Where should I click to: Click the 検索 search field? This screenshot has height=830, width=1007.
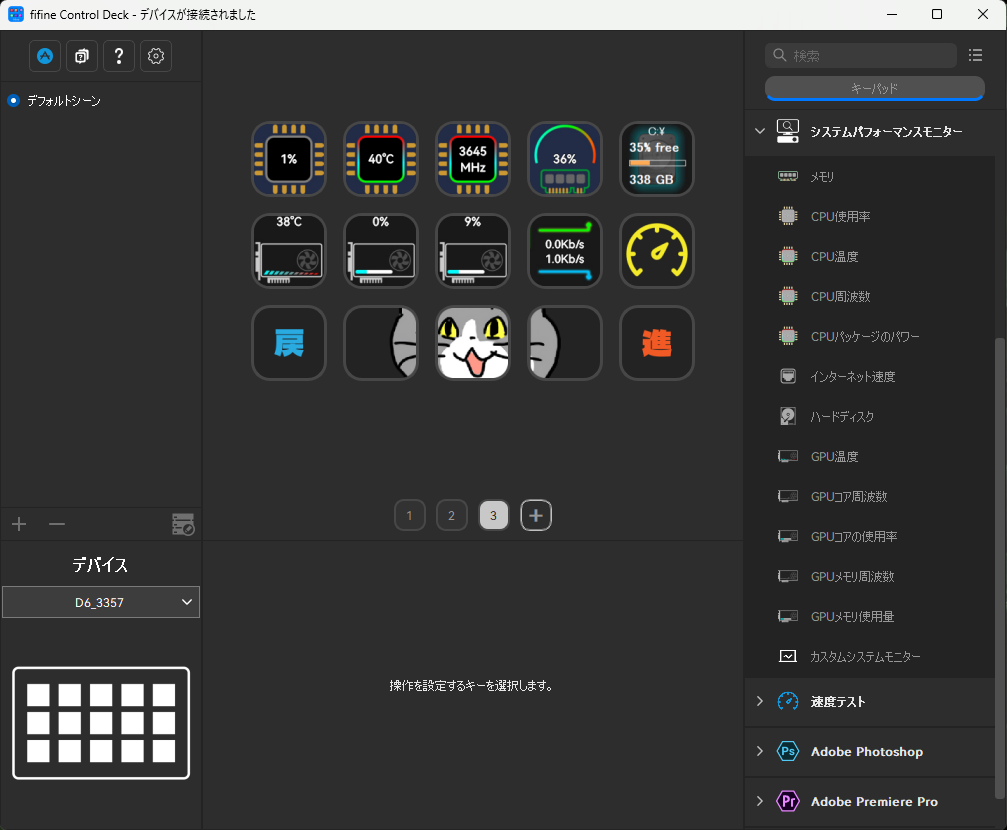coord(861,55)
